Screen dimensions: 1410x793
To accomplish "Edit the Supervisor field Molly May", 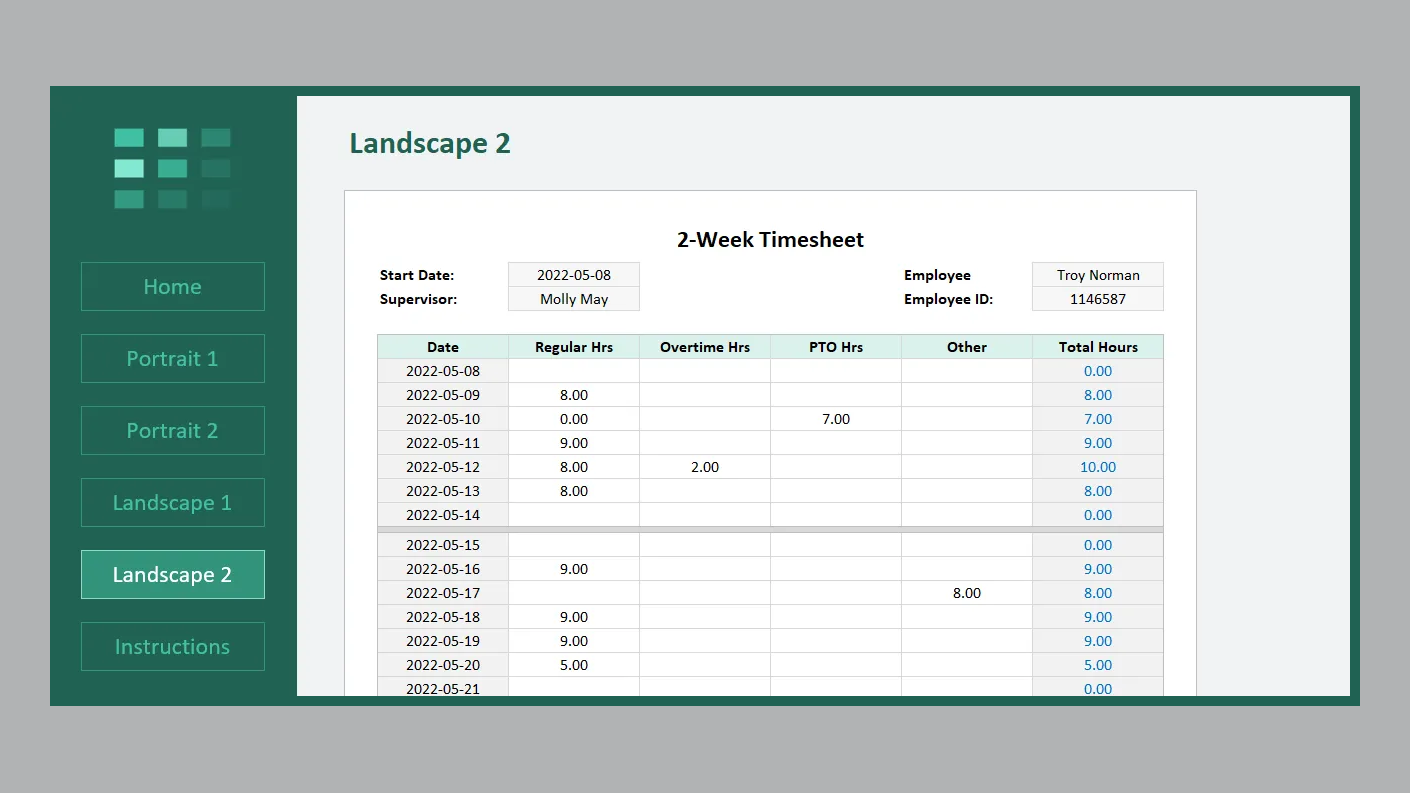I will click(x=573, y=299).
